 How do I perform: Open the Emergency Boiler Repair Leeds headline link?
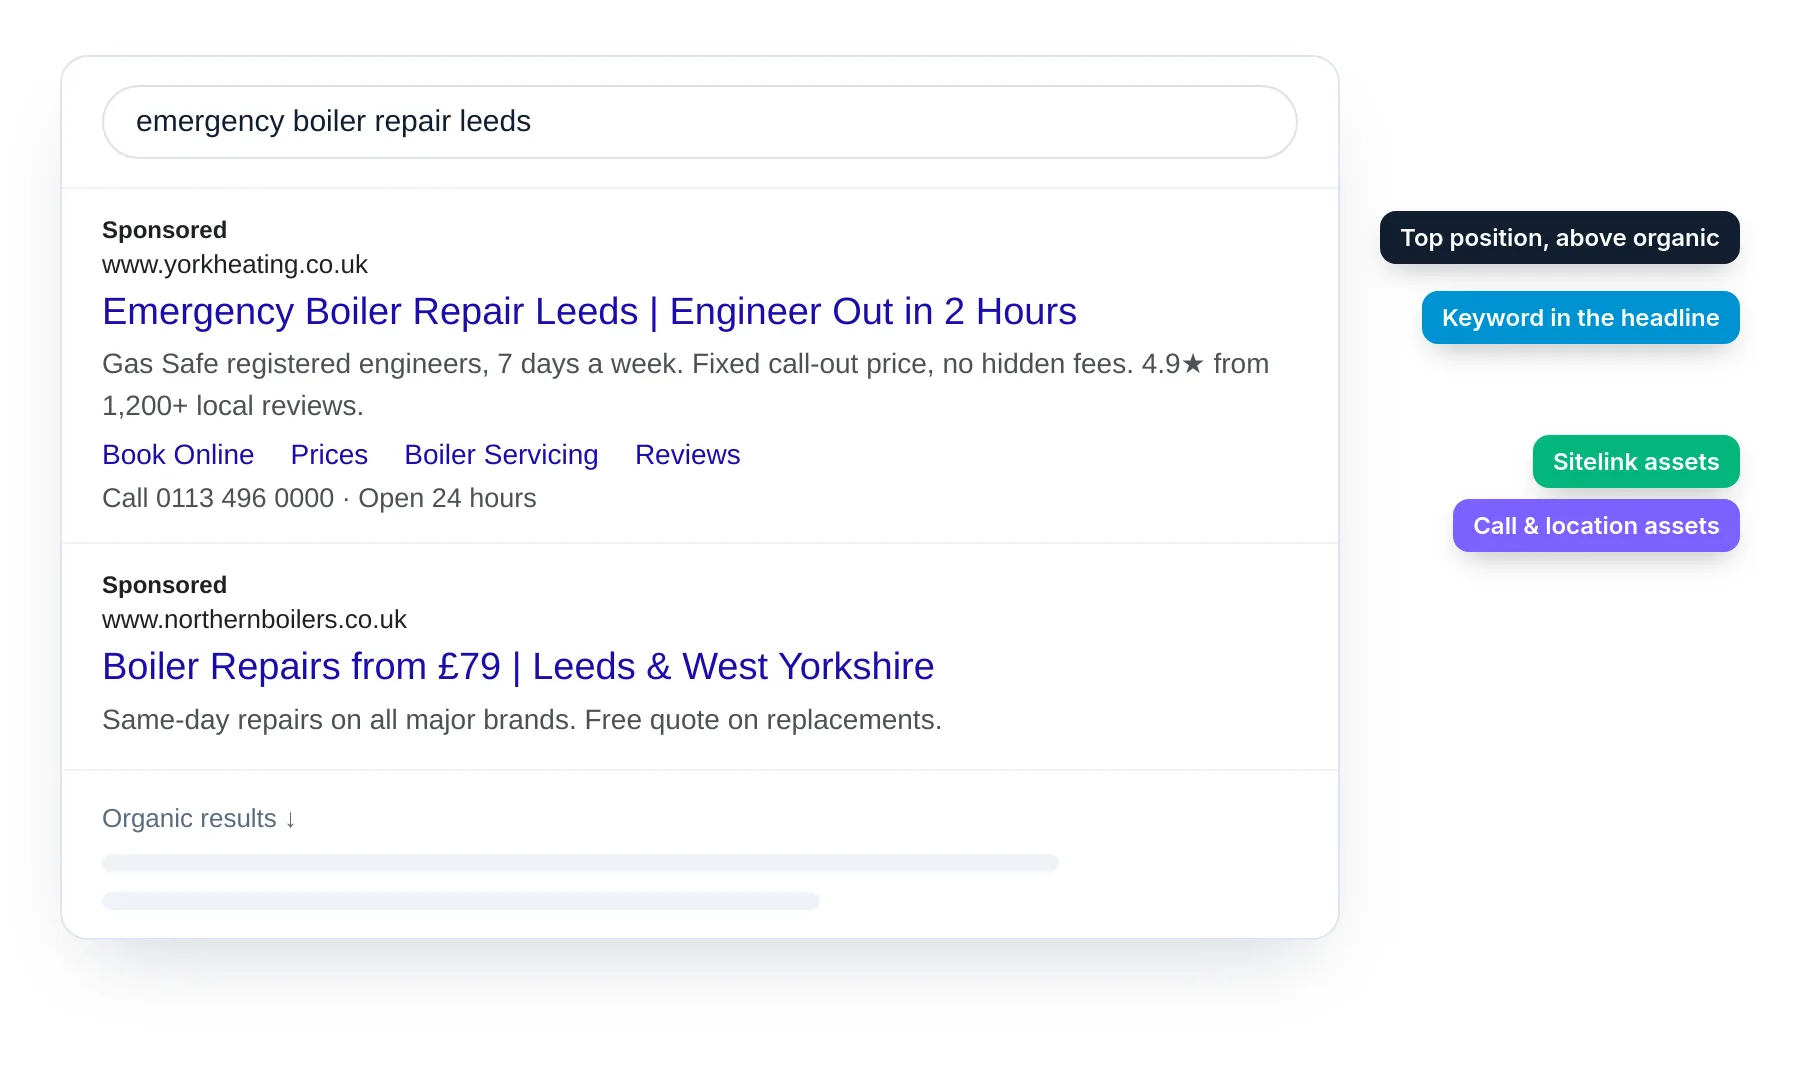coord(589,312)
